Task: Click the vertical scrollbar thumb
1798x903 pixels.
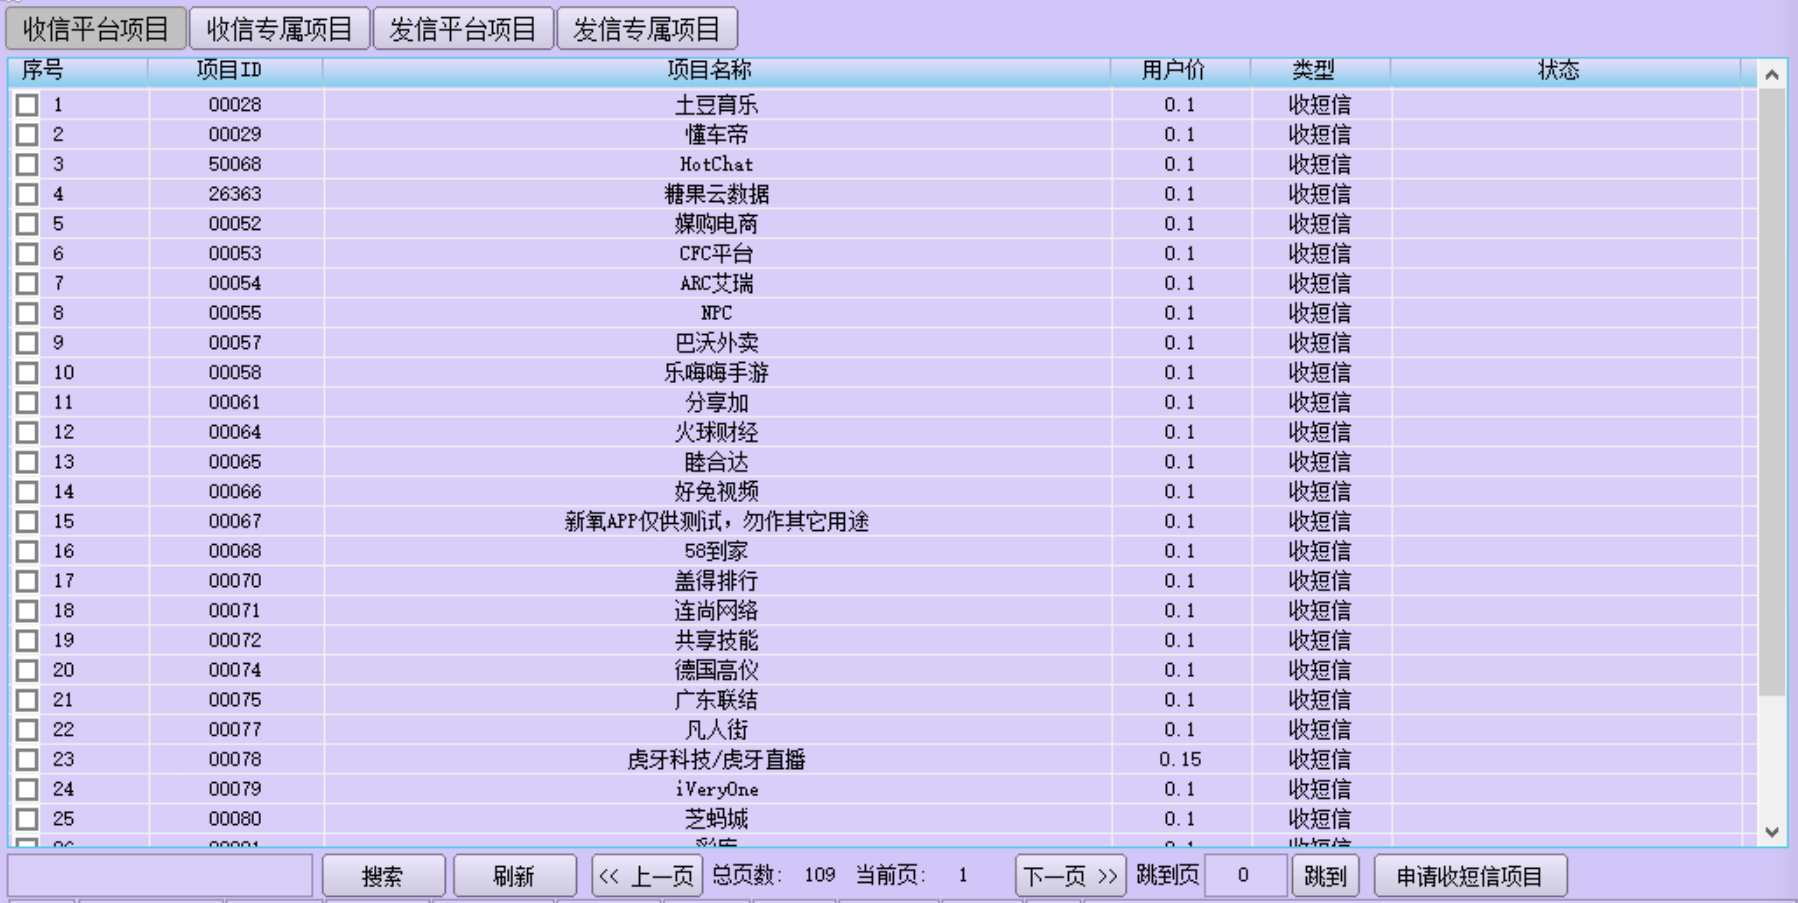Action: click(x=1772, y=392)
